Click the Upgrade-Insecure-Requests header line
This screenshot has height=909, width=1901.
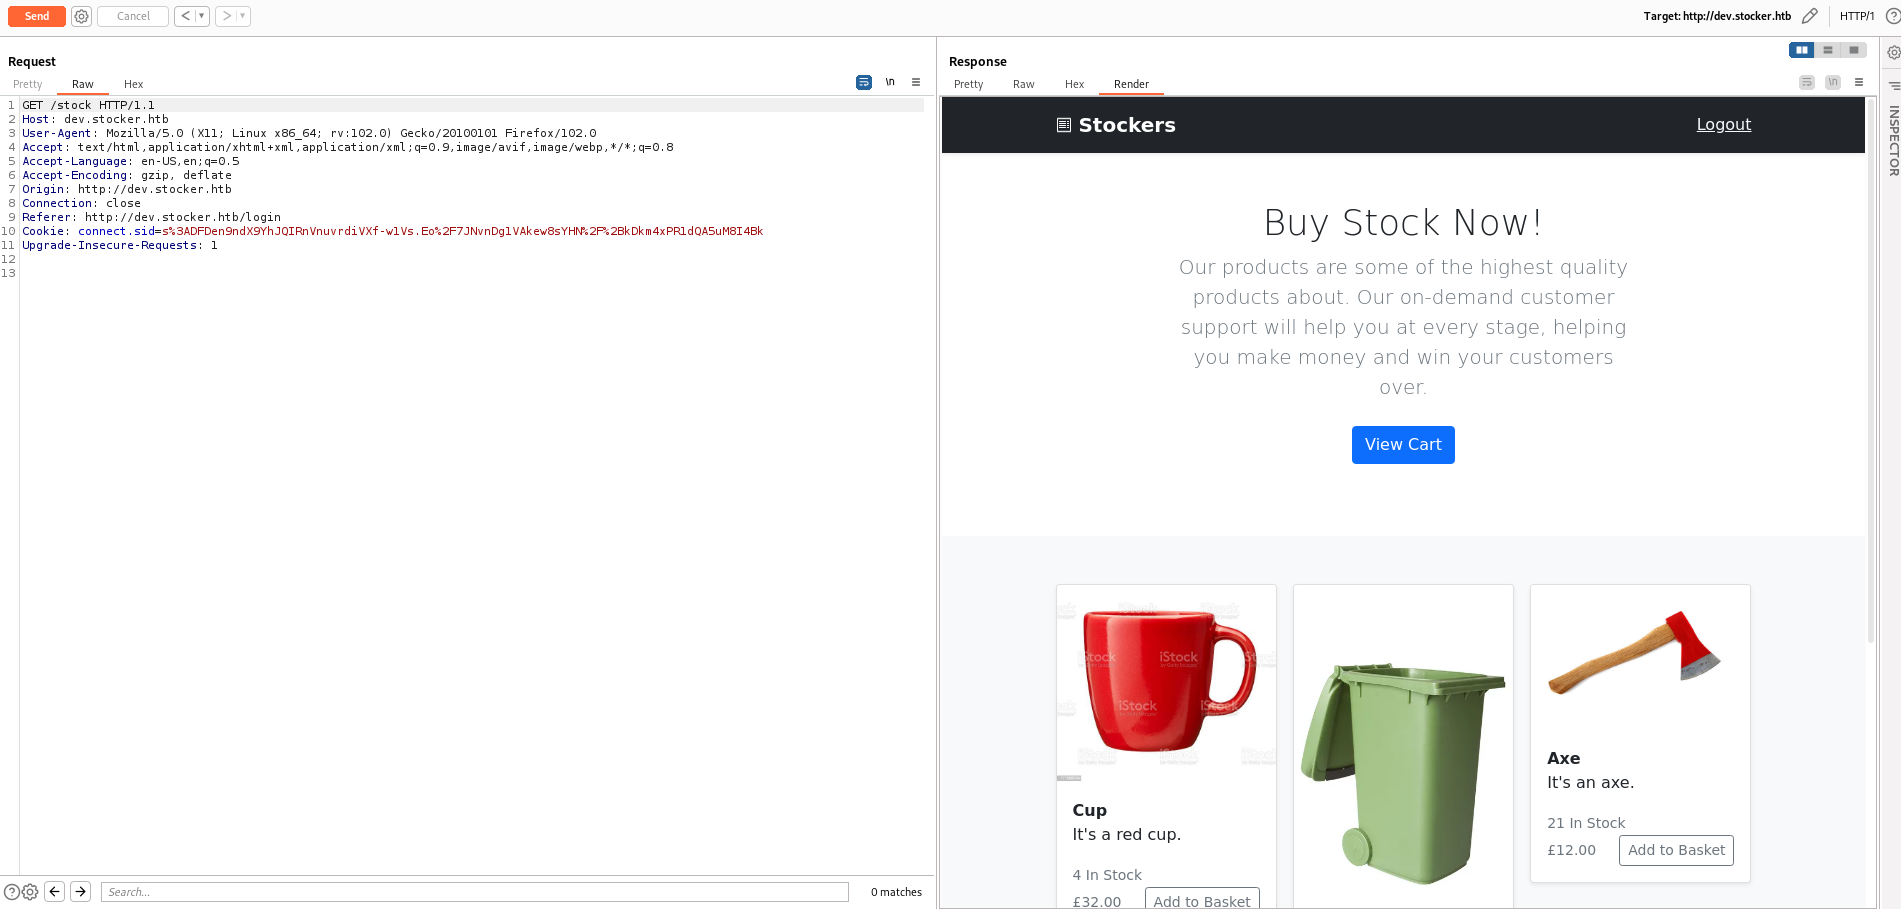click(119, 245)
